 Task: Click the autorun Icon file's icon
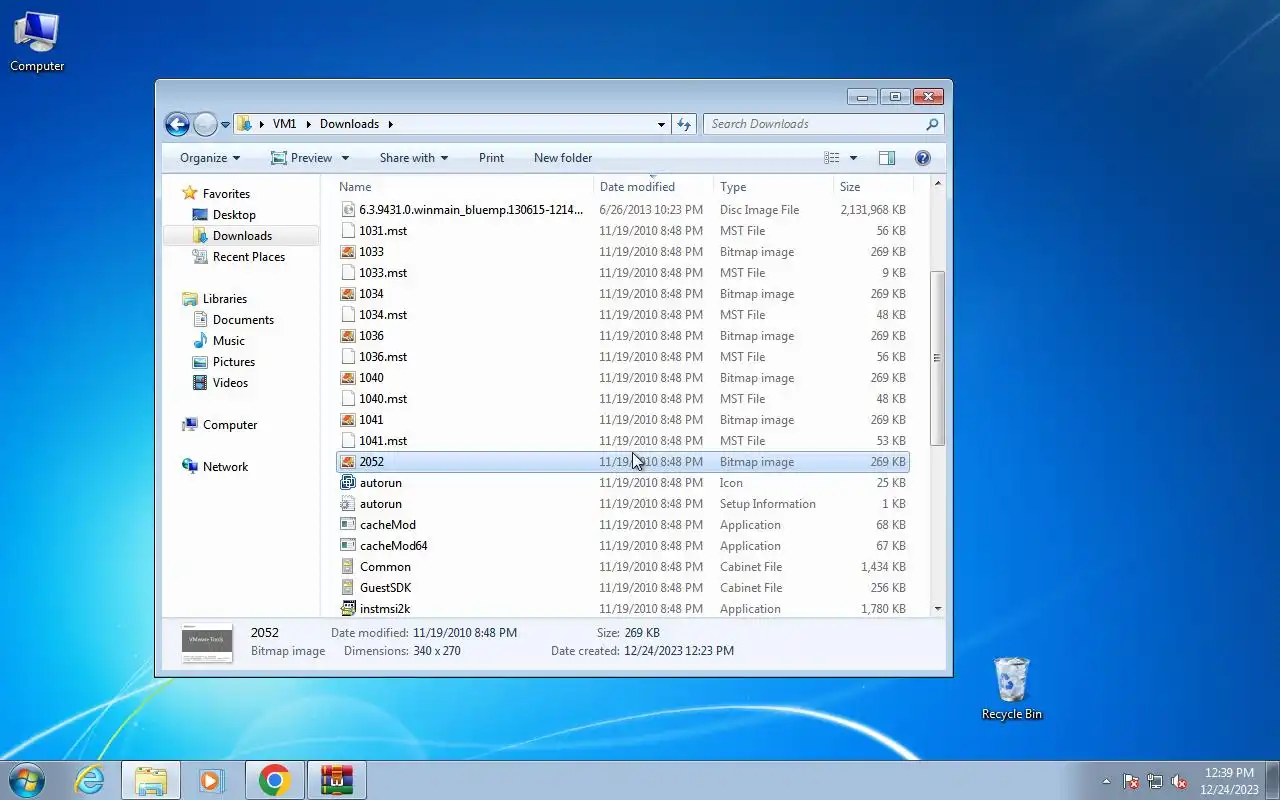(348, 483)
